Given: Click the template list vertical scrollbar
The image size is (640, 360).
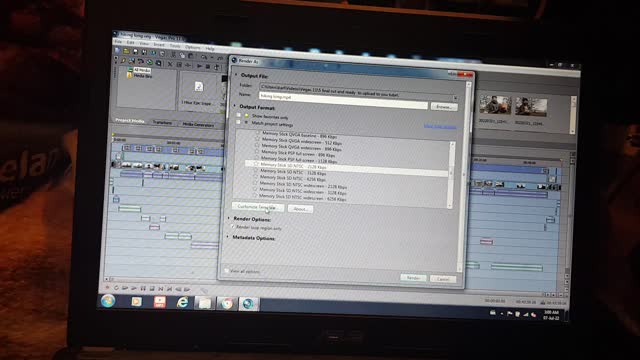Looking at the screenshot, I should [451, 176].
